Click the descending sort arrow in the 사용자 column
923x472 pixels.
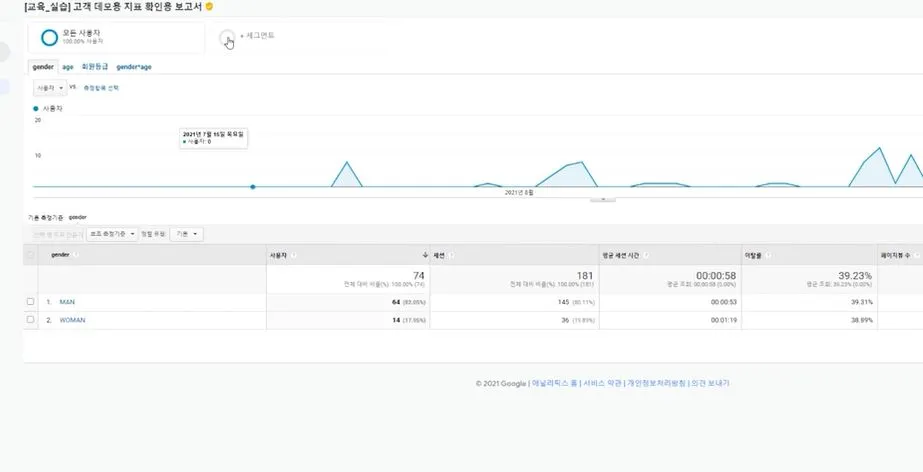point(425,255)
